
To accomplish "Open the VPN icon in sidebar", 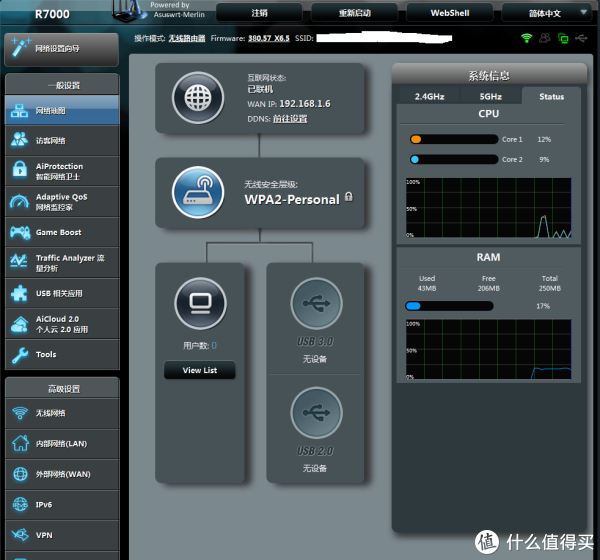I will (20, 534).
